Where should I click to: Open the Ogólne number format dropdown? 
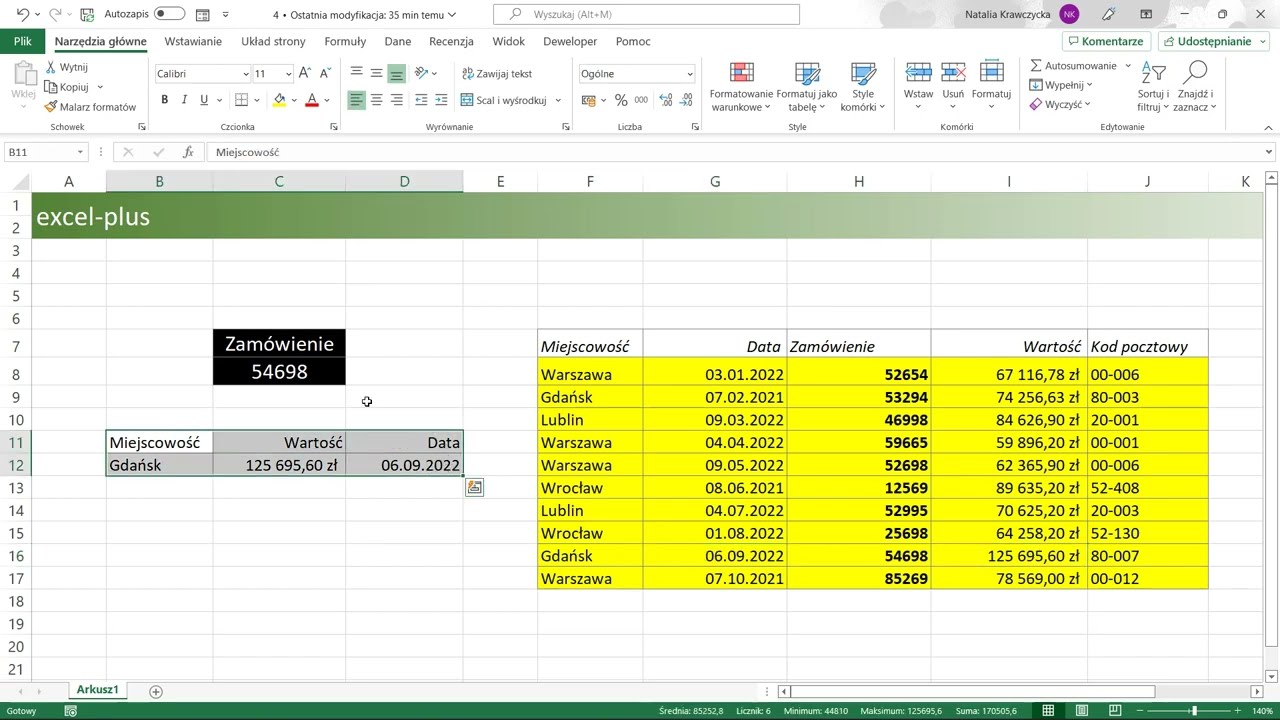pyautogui.click(x=689, y=74)
